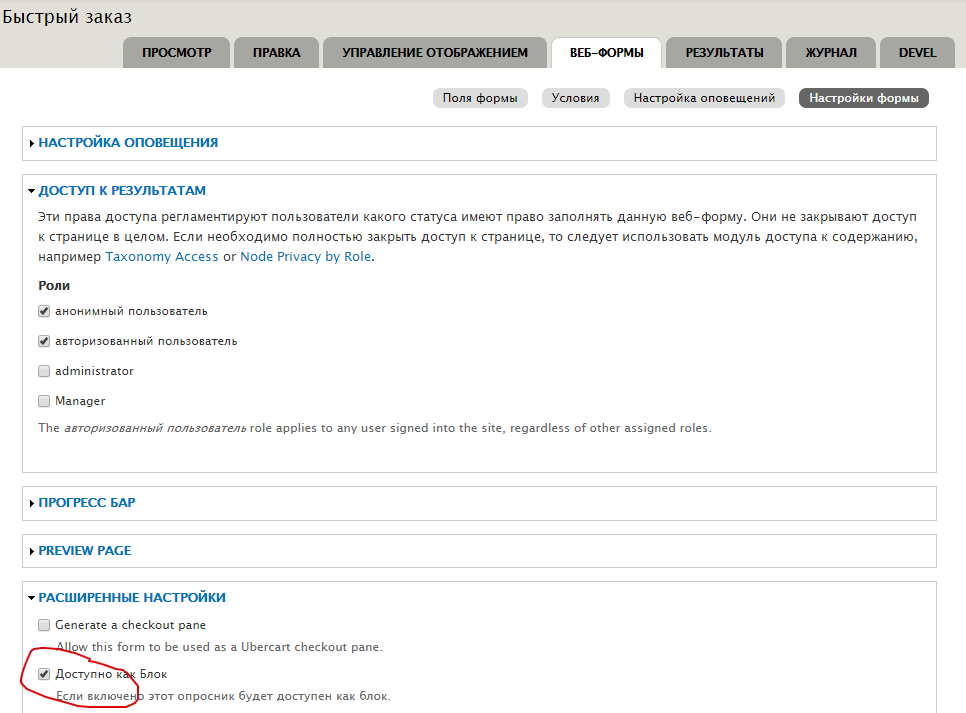Open the ПРОСМОТР tab
Screen dimensions: 966x713
[176, 53]
